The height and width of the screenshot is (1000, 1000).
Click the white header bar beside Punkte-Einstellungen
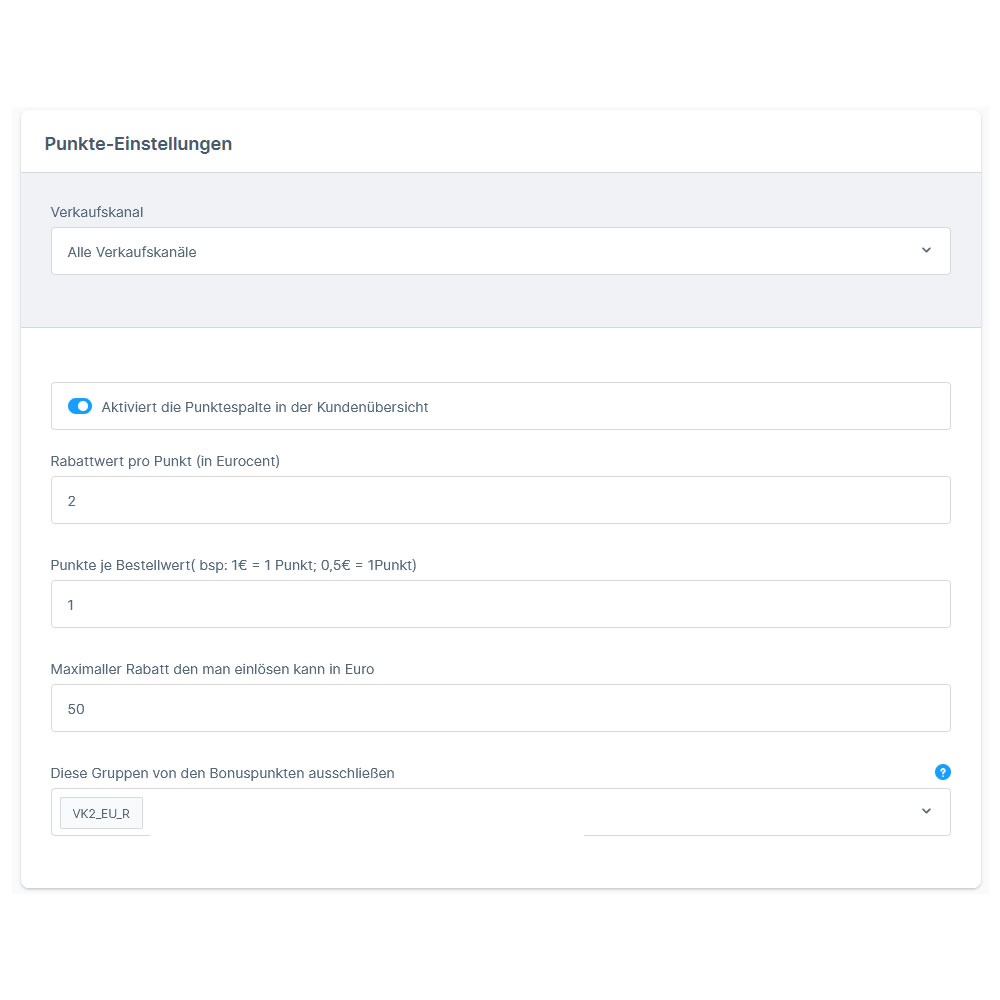600,143
